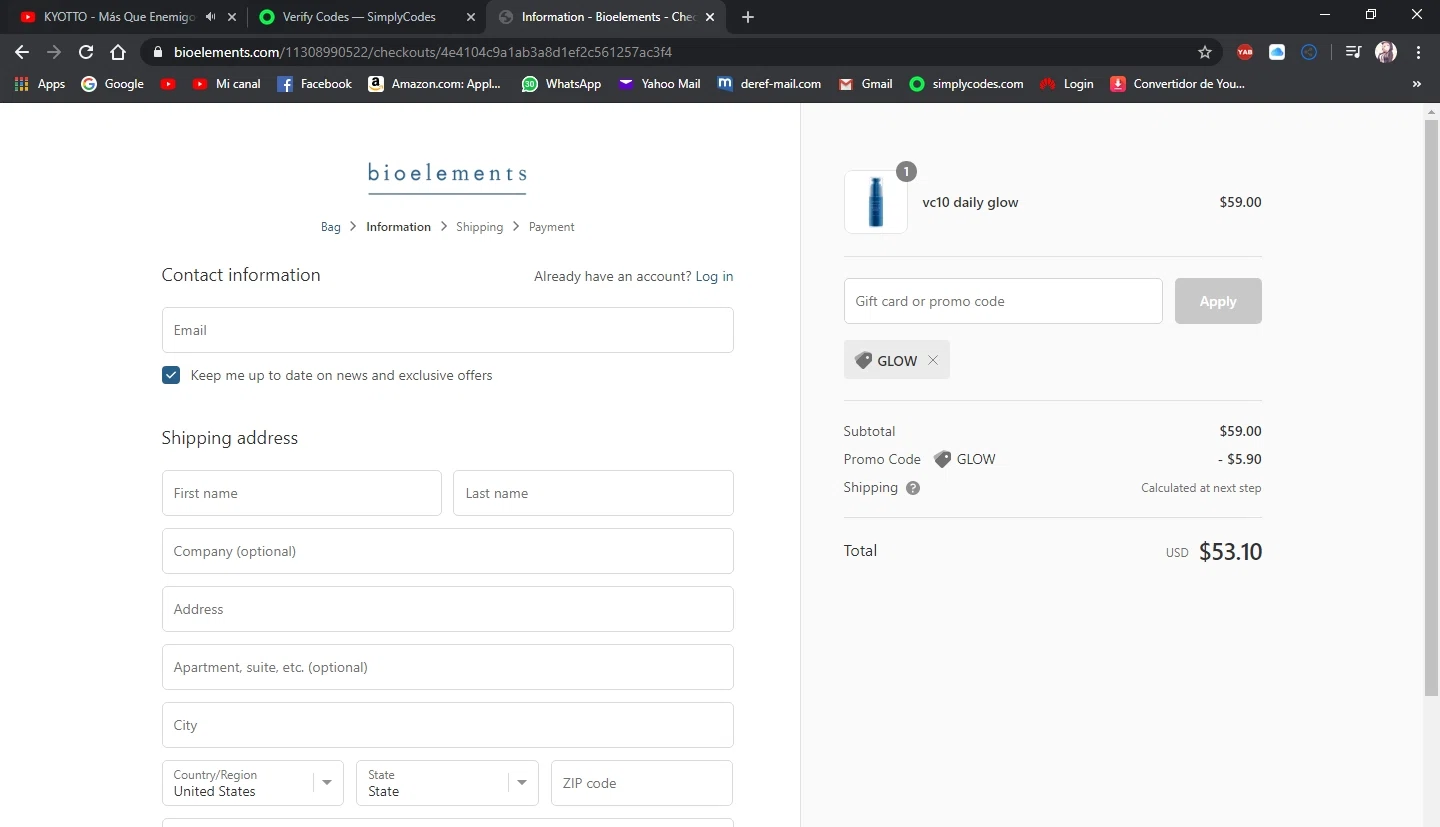The width and height of the screenshot is (1440, 827).
Task: Click the $53.10 total amount
Action: click(x=1230, y=552)
